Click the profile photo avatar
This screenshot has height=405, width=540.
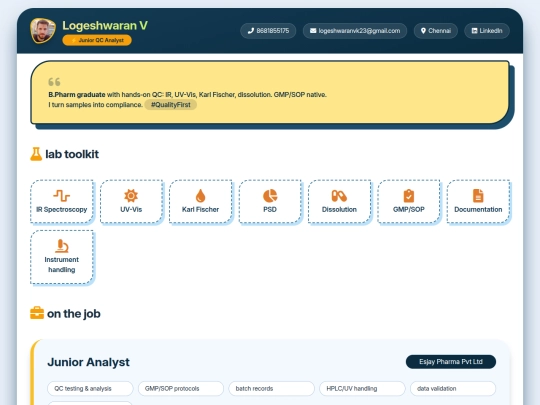pos(43,31)
